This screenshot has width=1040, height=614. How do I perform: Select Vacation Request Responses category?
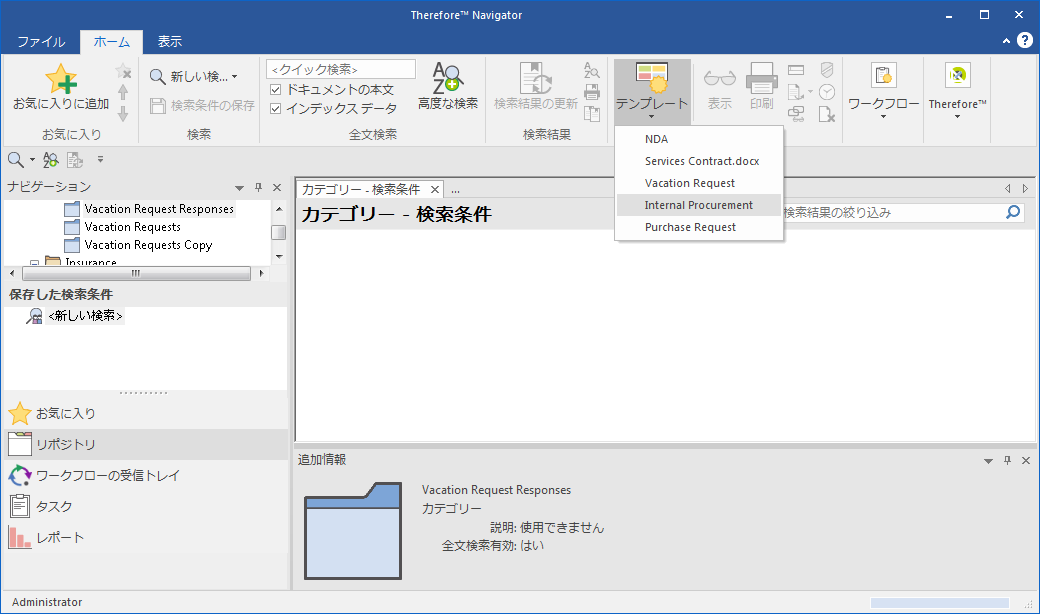[x=159, y=209]
